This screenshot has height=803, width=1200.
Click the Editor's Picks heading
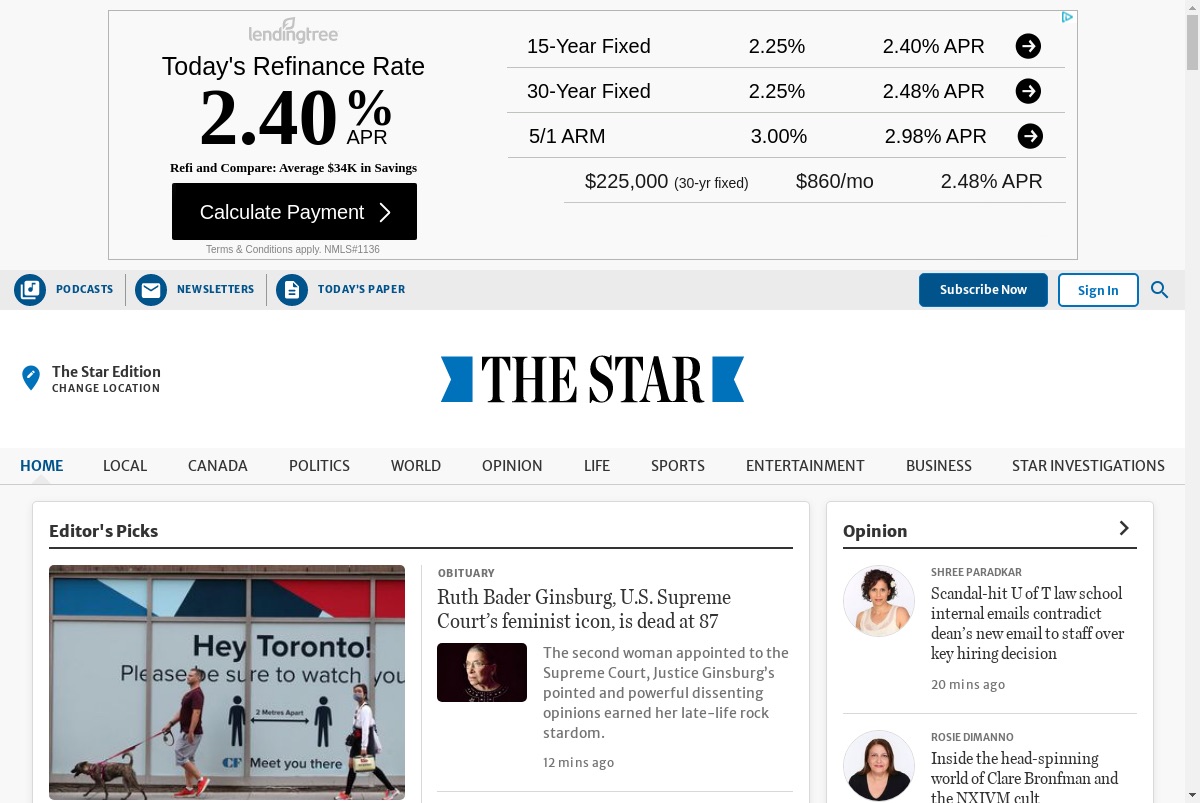click(103, 531)
